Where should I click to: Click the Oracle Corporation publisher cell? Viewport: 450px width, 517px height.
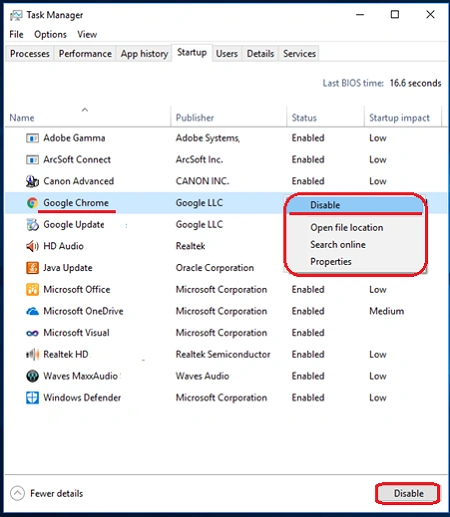(215, 268)
